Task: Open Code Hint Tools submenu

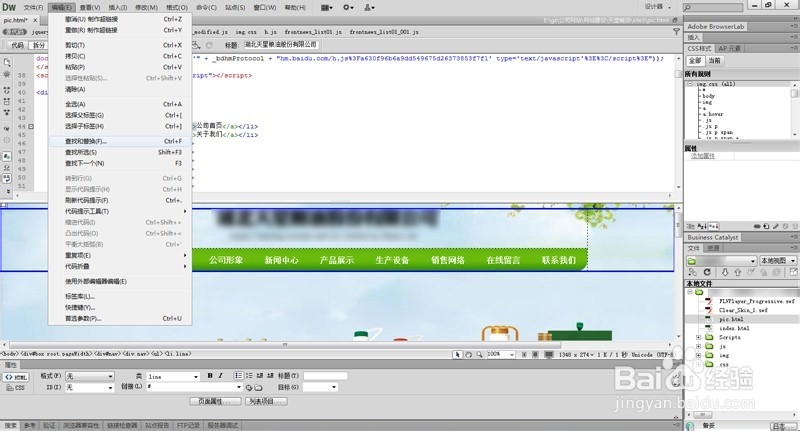Action: pyautogui.click(x=120, y=211)
